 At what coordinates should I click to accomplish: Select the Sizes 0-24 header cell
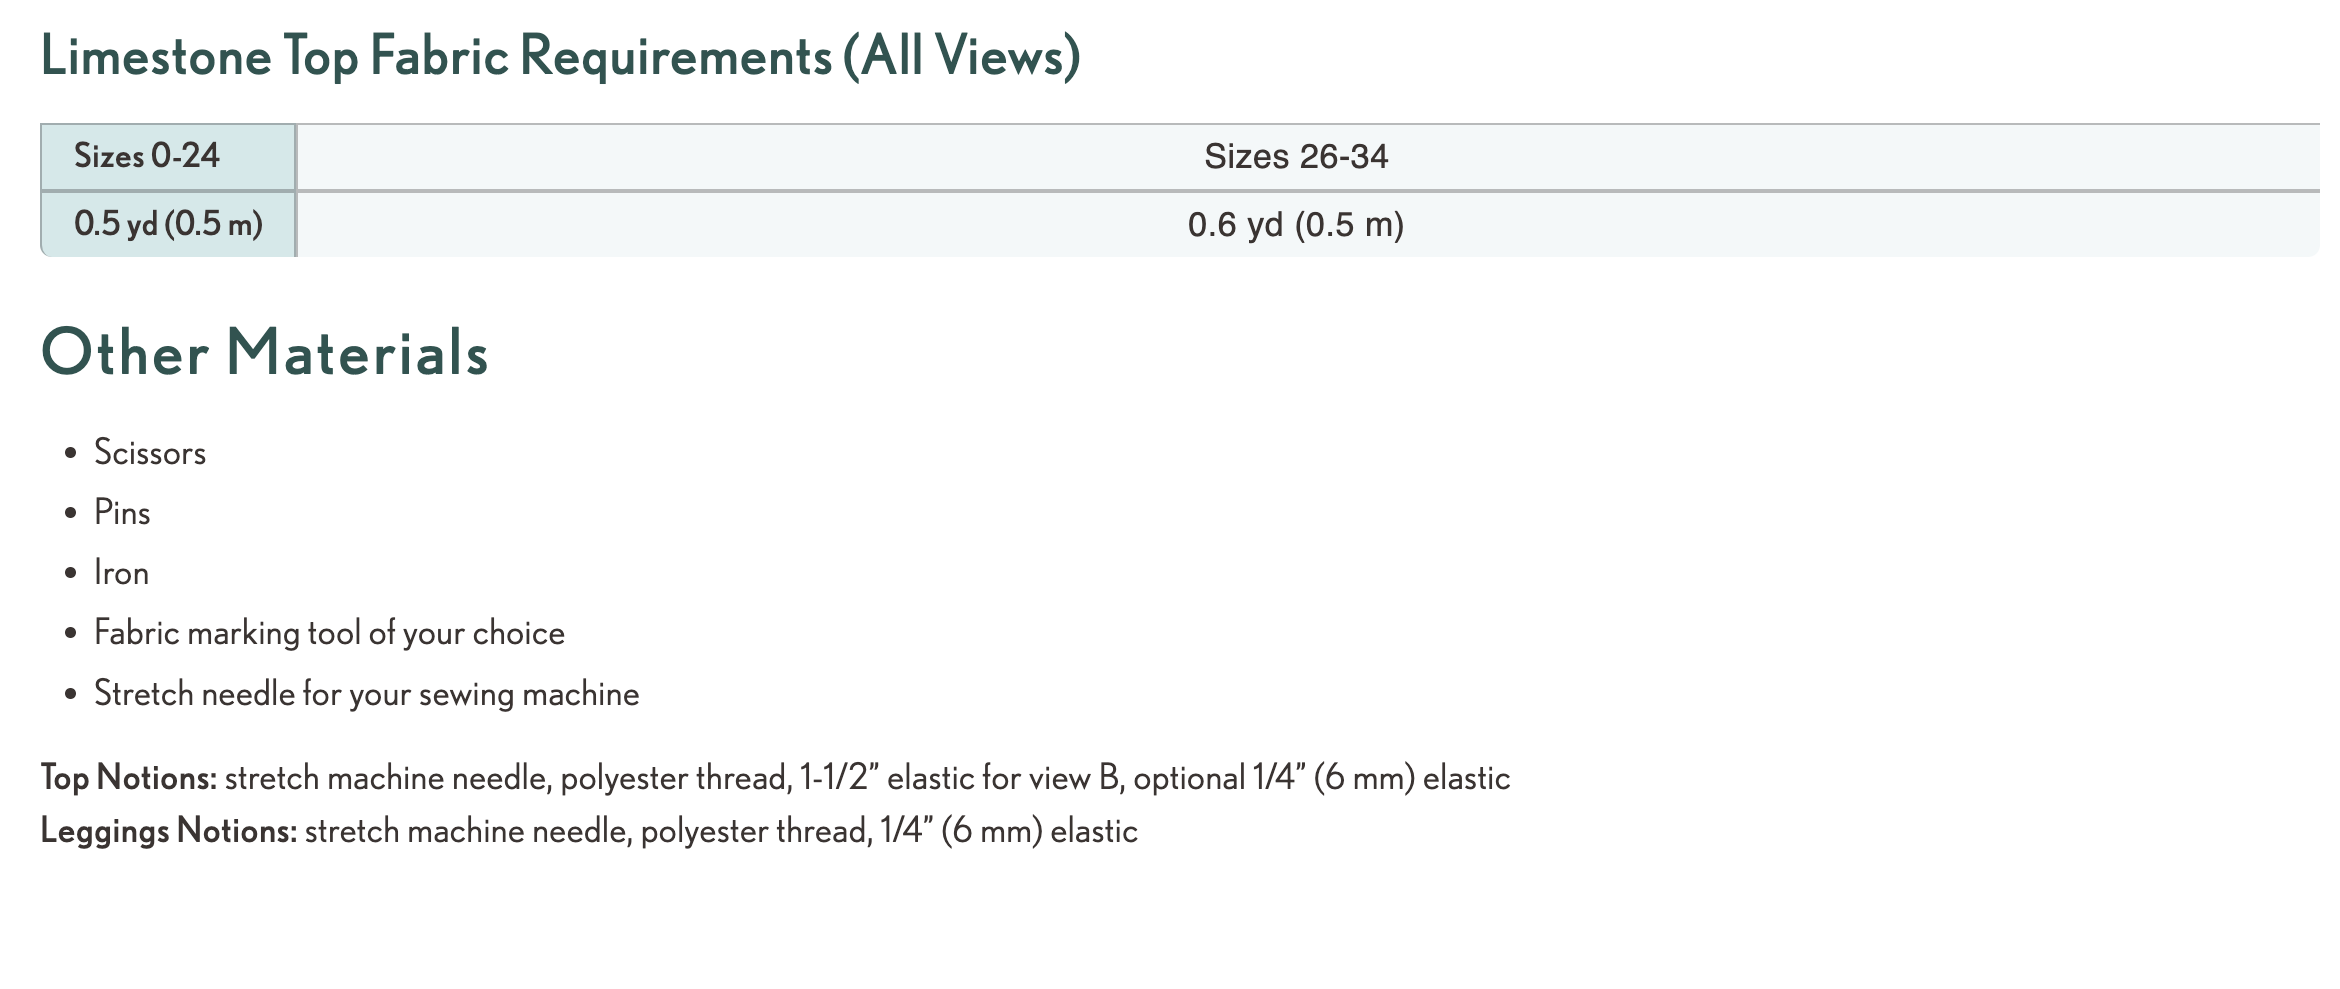pos(168,157)
